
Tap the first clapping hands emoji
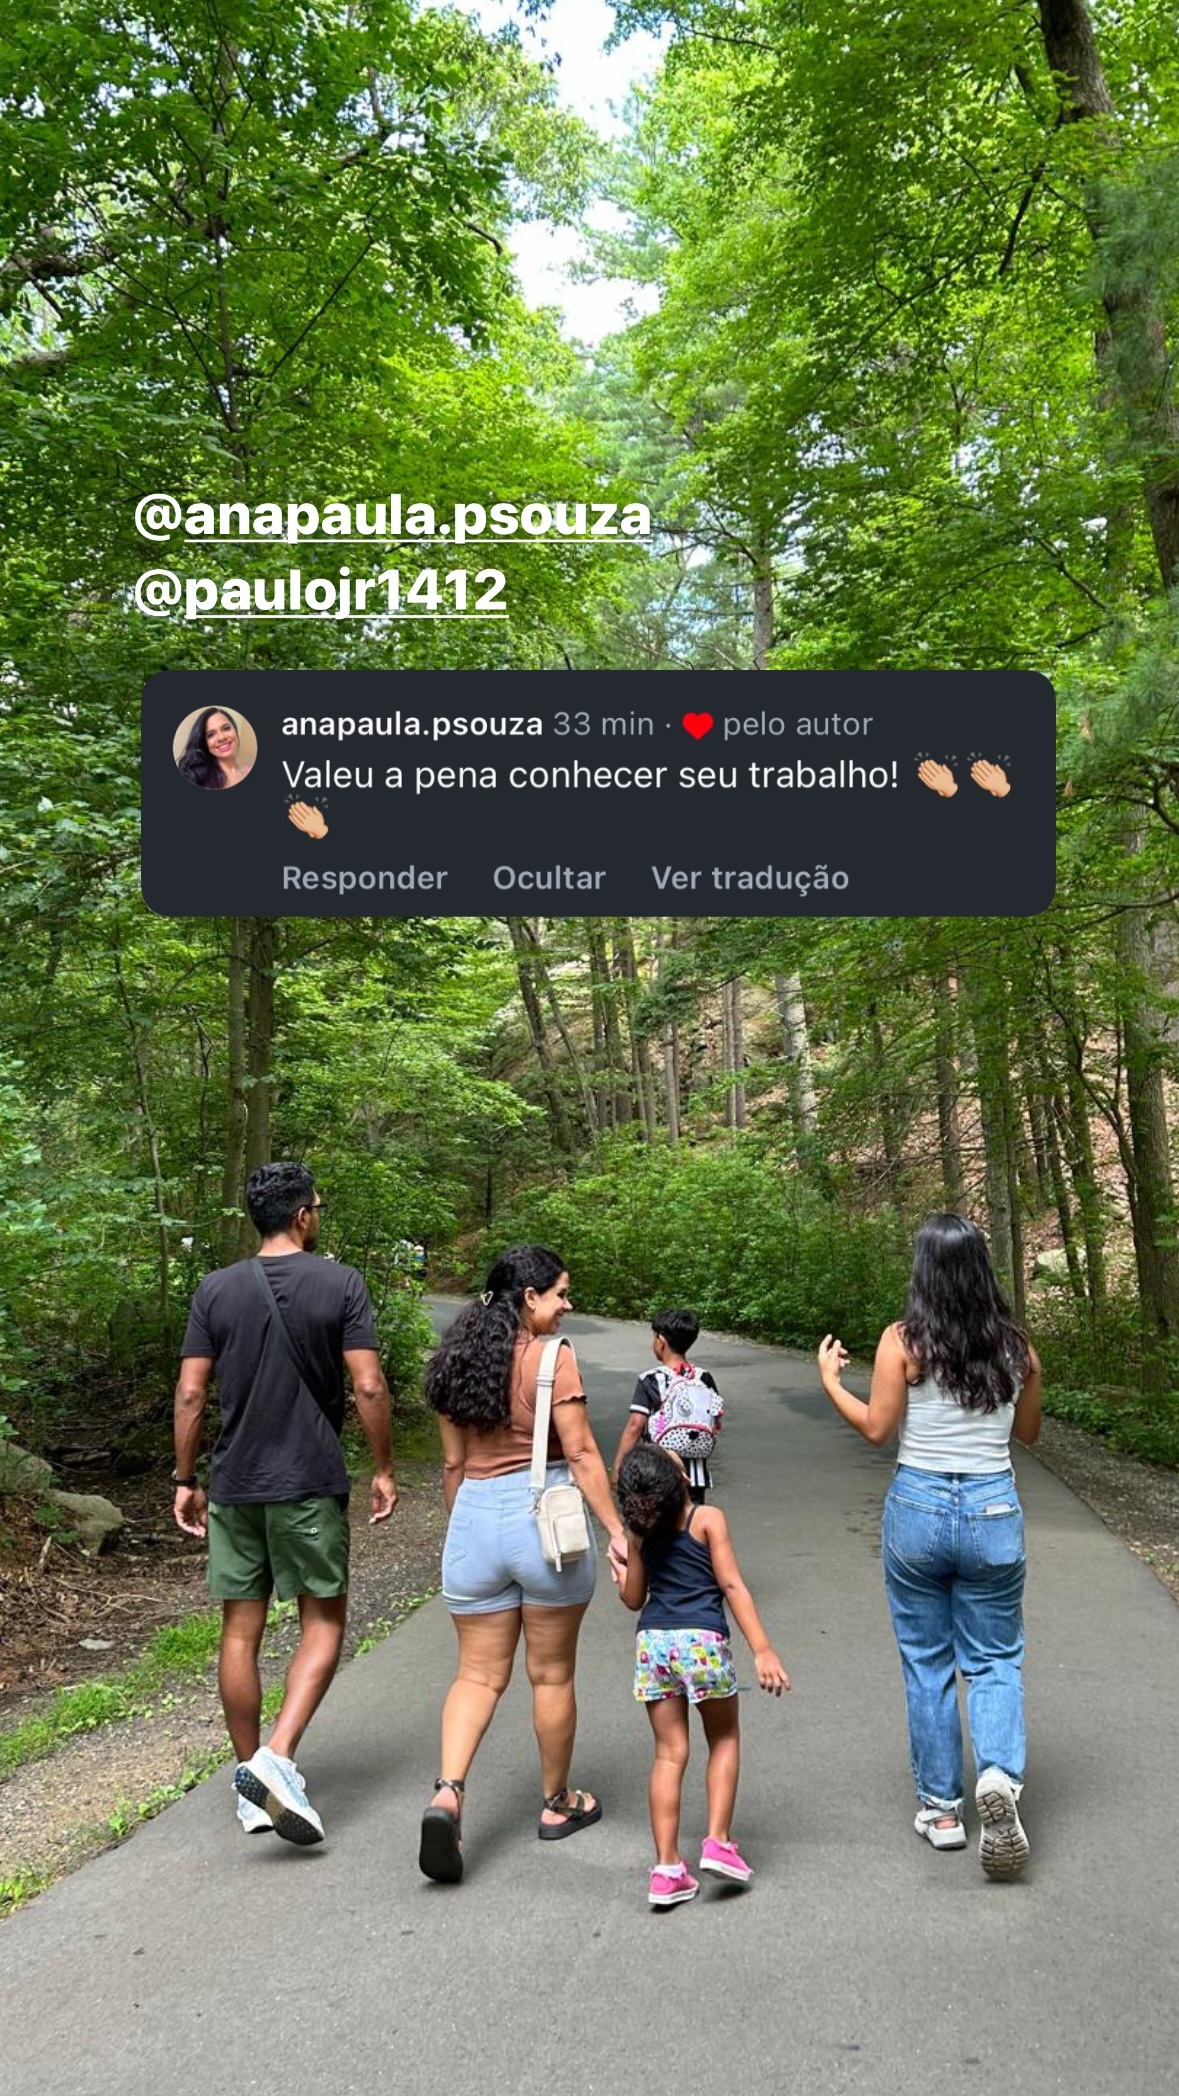point(937,775)
